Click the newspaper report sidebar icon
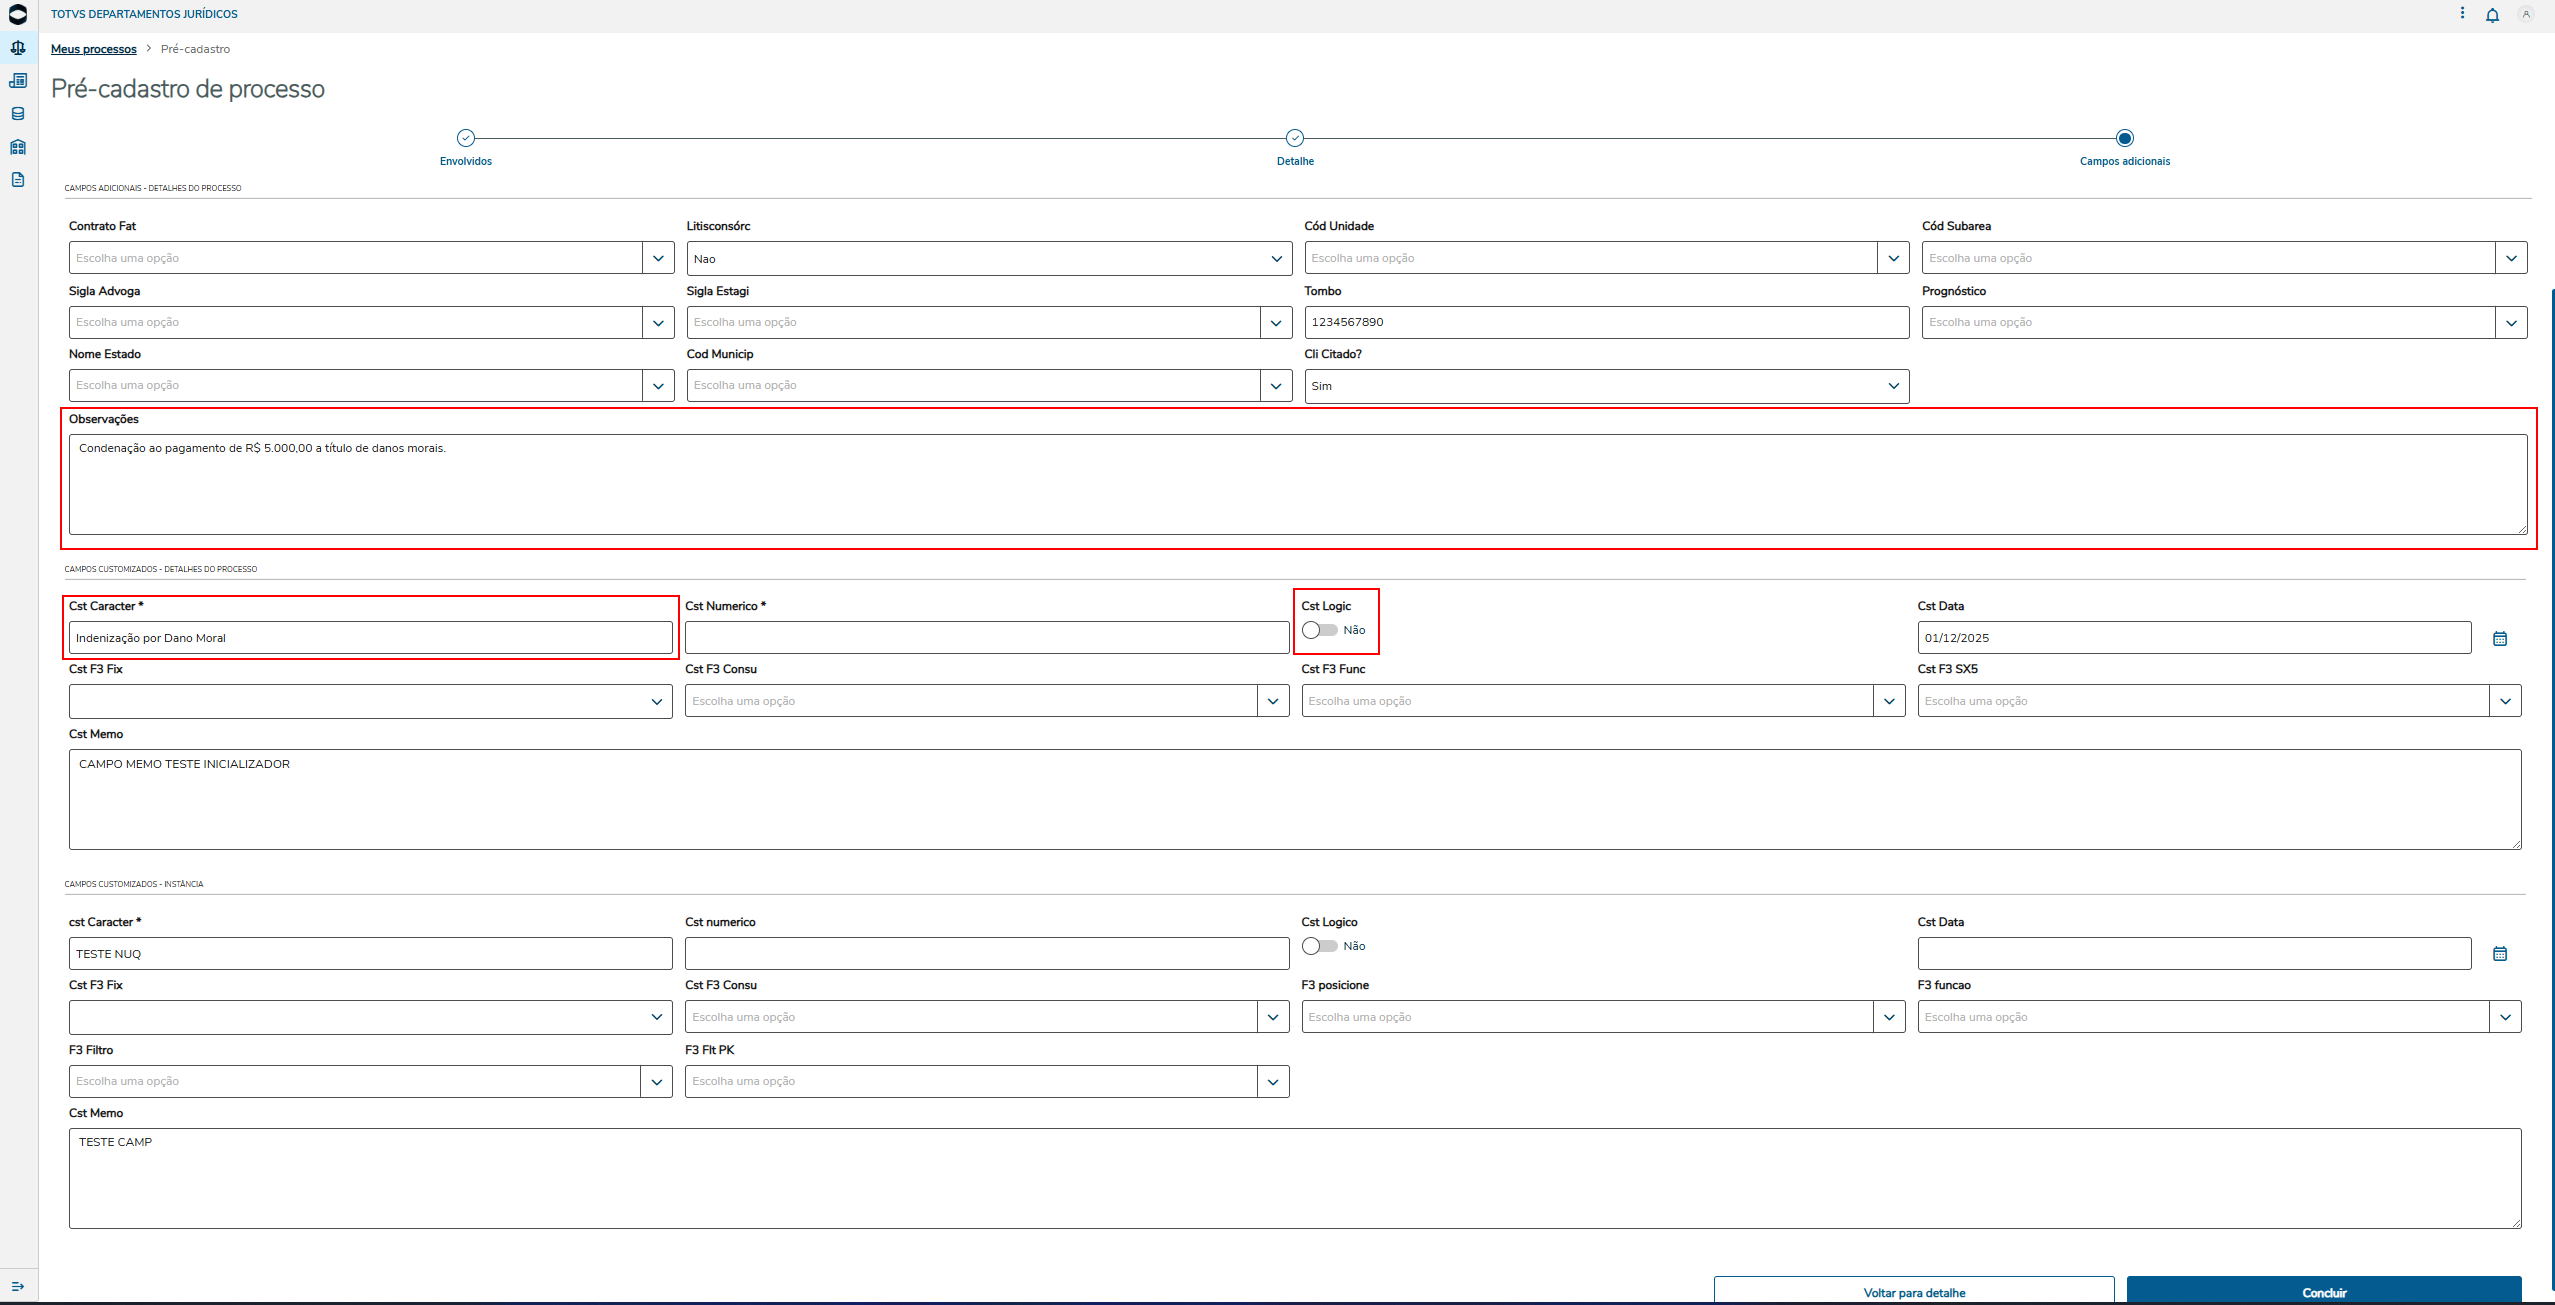 click(18, 81)
